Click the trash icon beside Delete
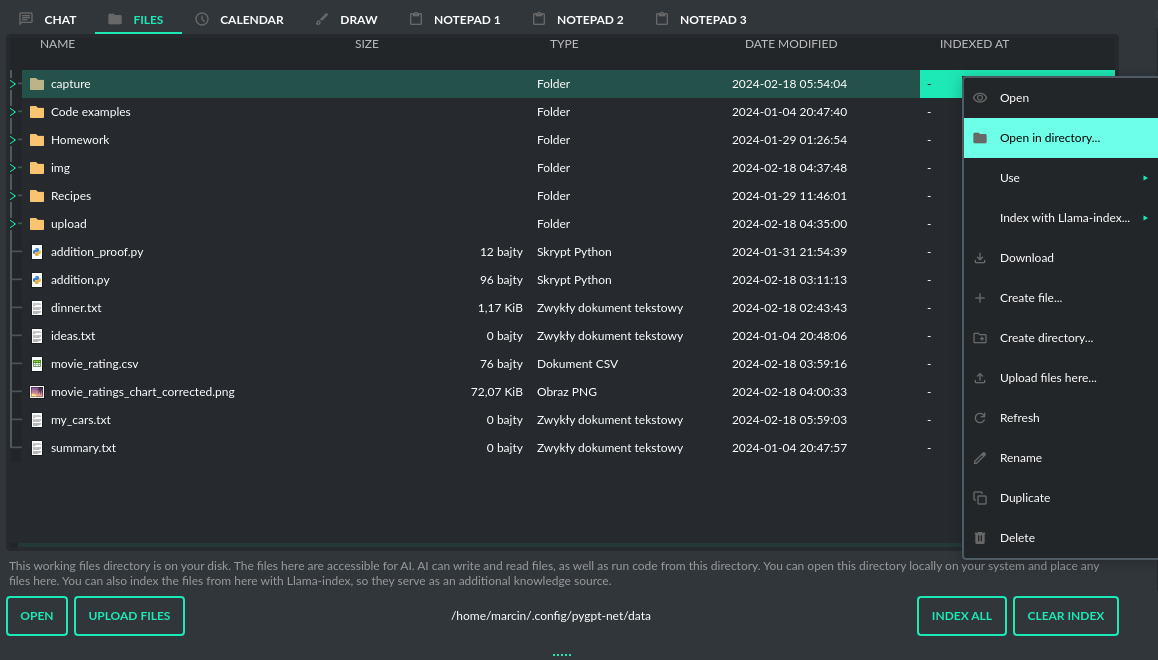 (980, 538)
